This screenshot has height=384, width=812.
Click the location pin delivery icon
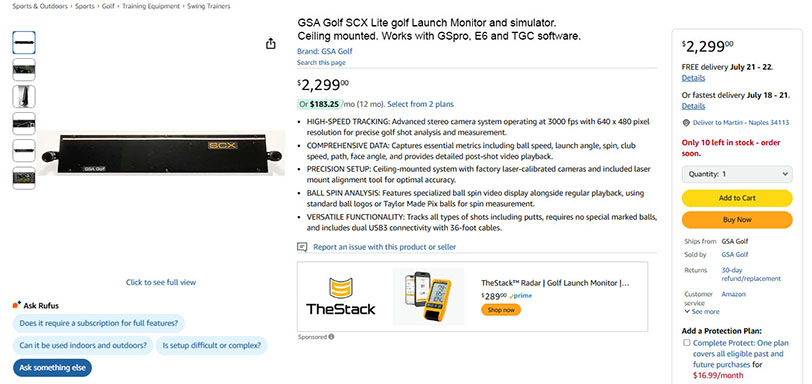686,123
